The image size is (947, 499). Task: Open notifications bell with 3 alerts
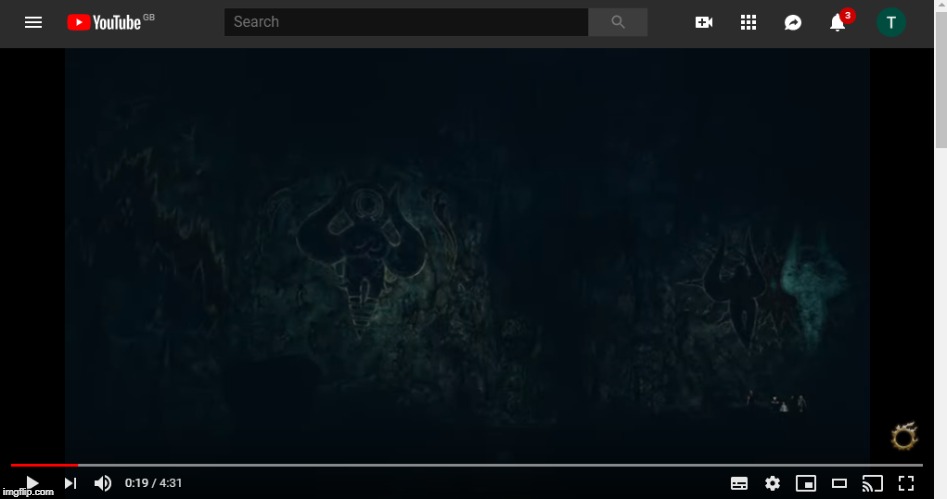pos(839,21)
